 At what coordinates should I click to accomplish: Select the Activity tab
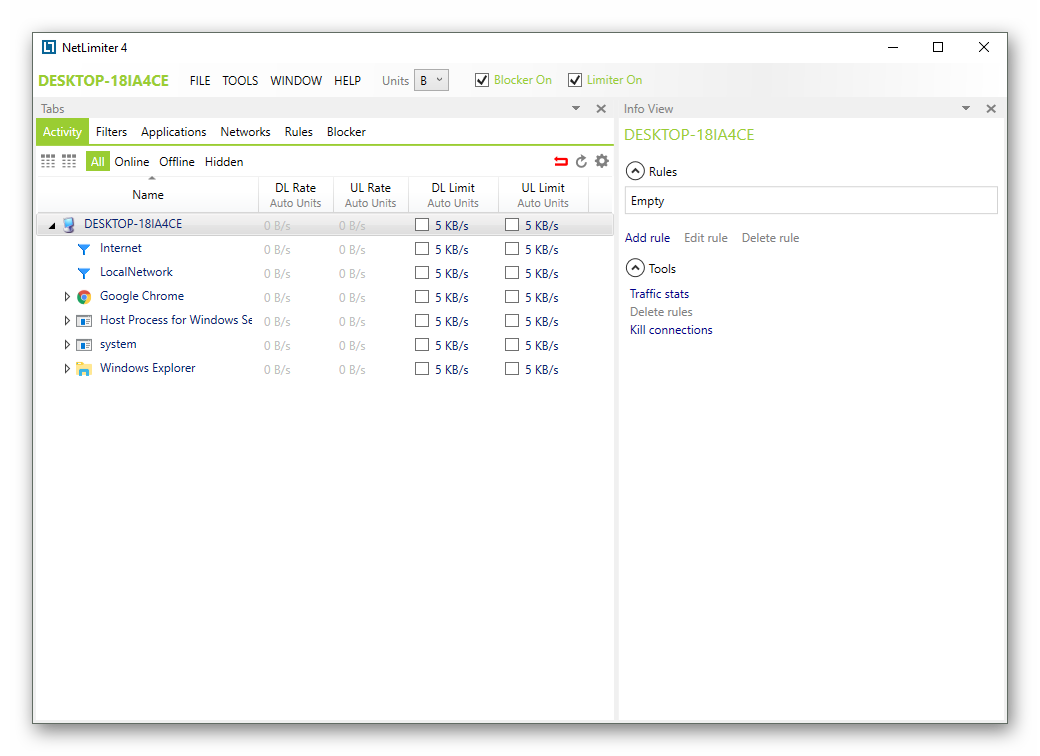pyautogui.click(x=62, y=132)
